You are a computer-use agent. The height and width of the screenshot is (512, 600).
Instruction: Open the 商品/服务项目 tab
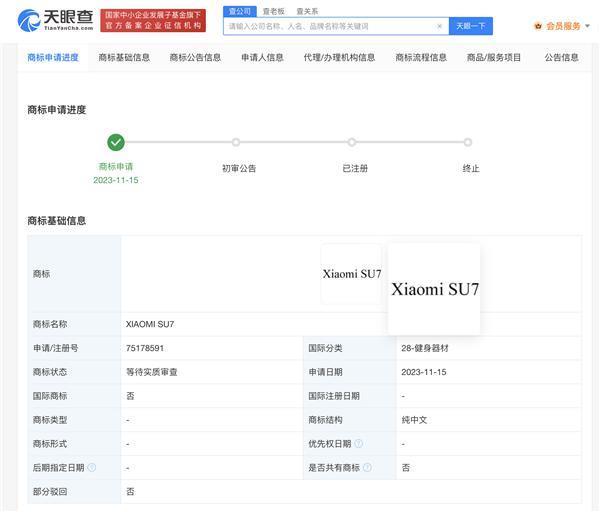click(493, 58)
